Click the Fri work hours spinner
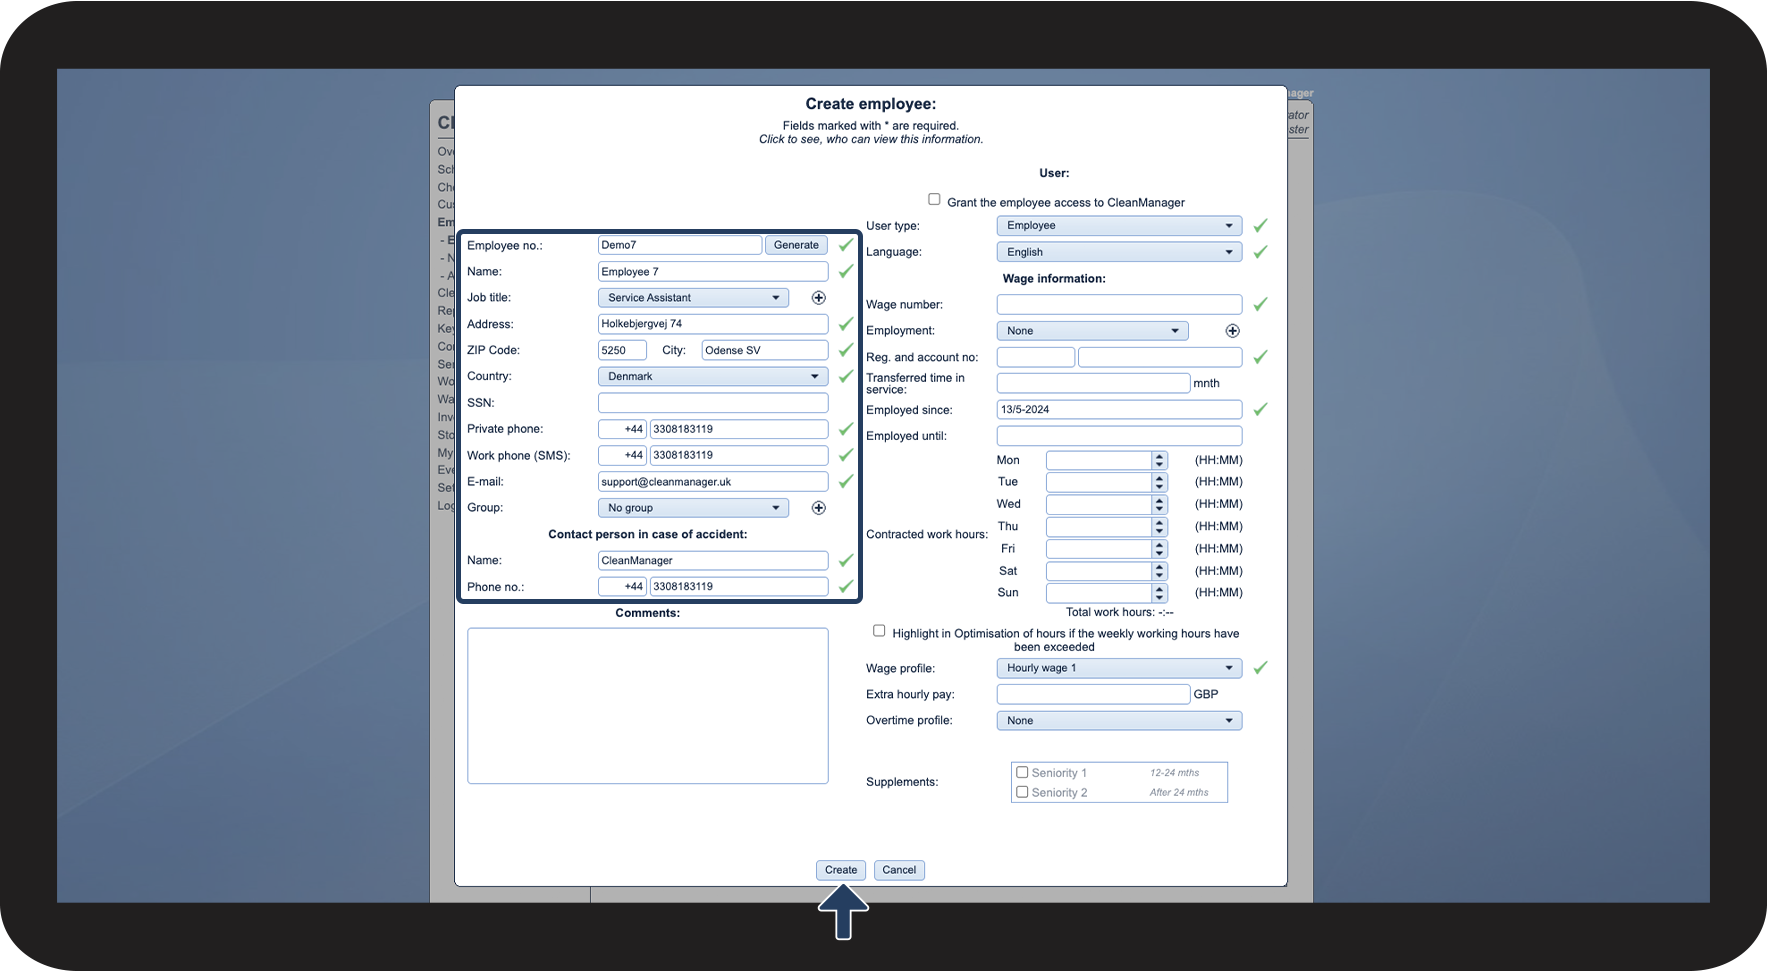This screenshot has height=971, width=1767. click(x=1160, y=549)
